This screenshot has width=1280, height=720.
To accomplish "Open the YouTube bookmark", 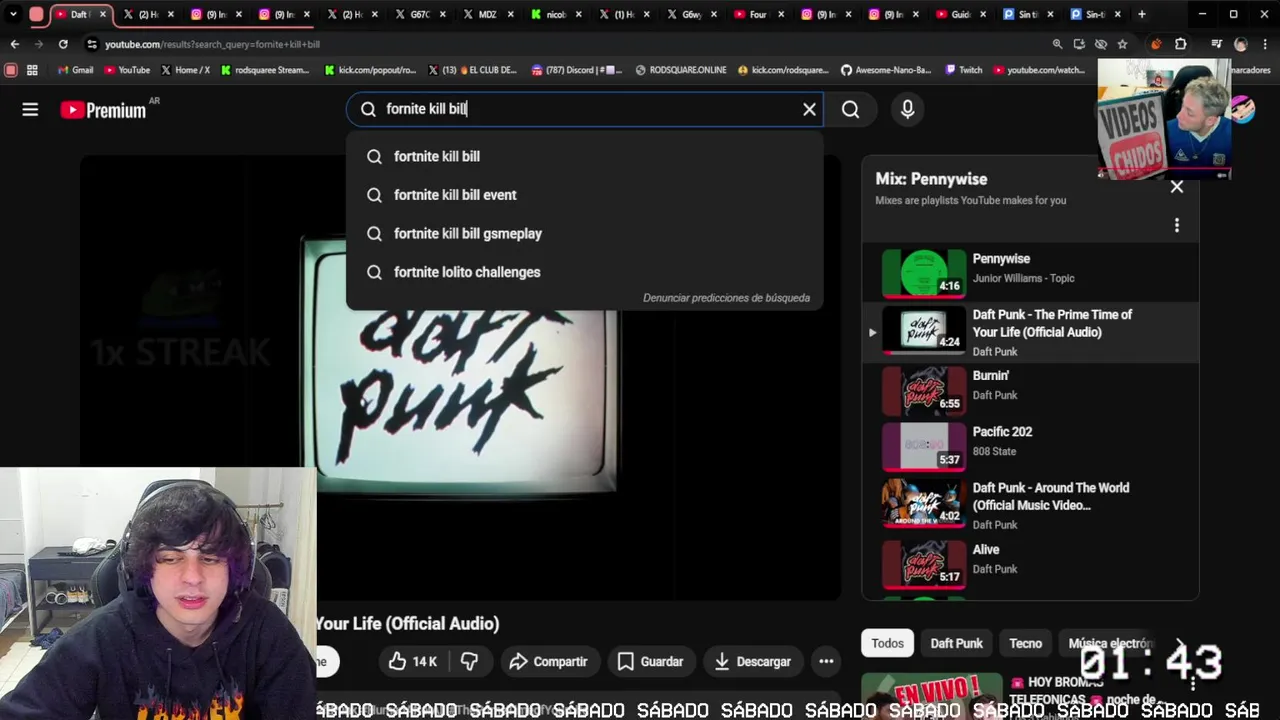I will [x=126, y=70].
